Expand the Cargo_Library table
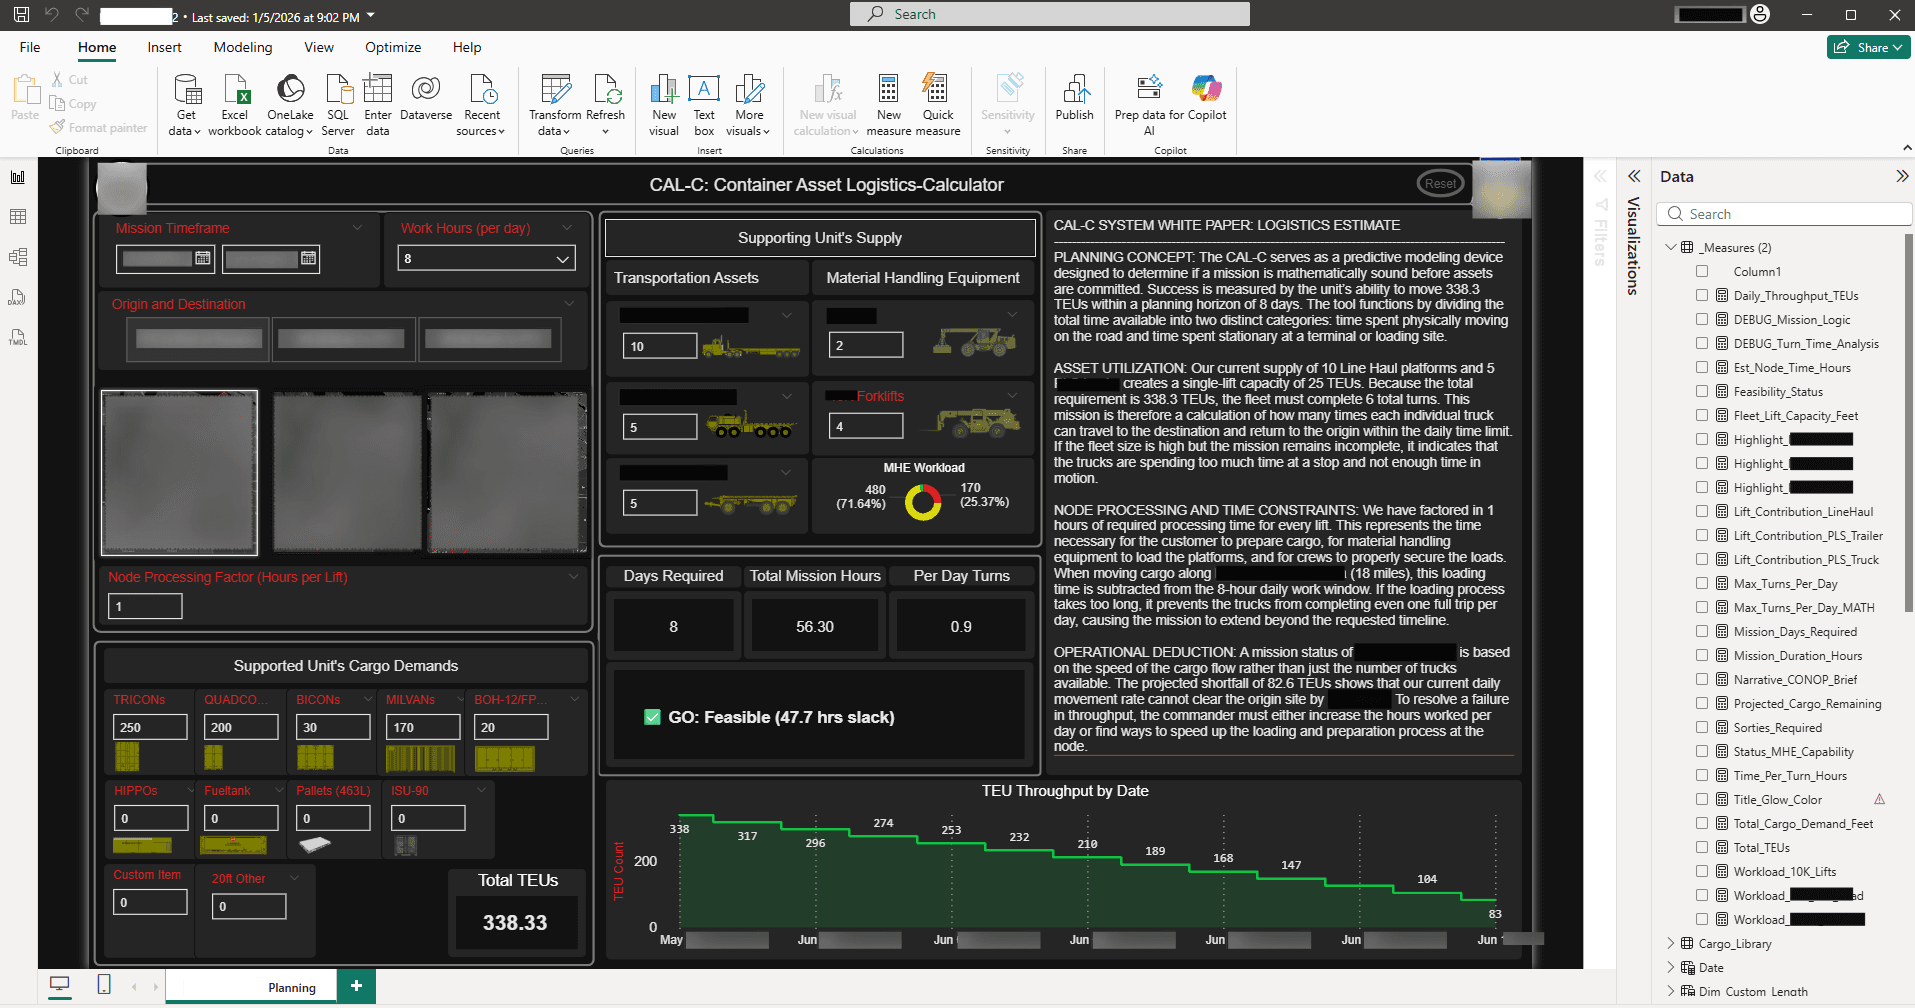The width and height of the screenshot is (1915, 1008). pyautogui.click(x=1671, y=943)
